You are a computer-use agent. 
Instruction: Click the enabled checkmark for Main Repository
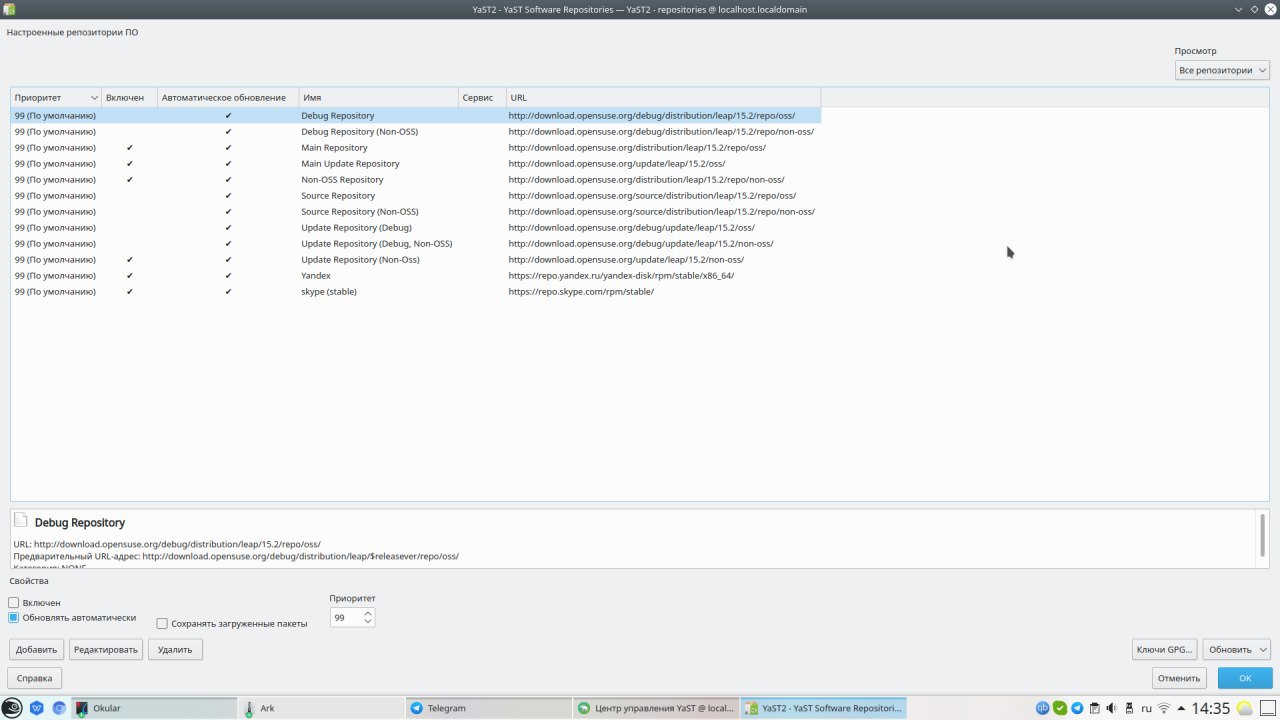point(130,148)
